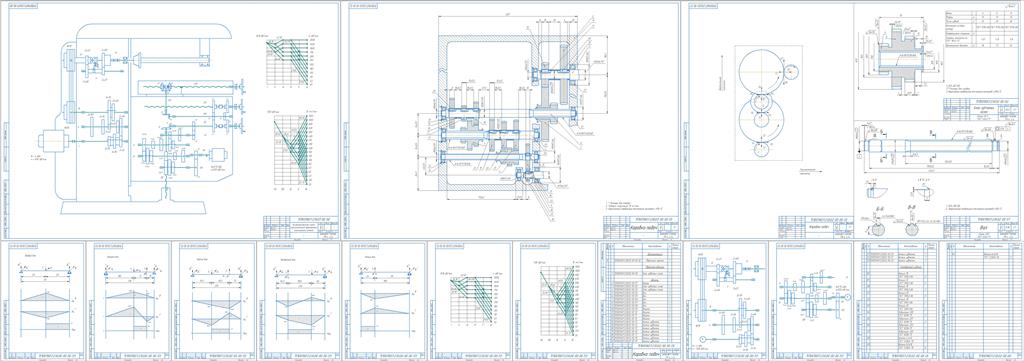Screen dimensions: 1024x361
Task: Click the electric motor symbol in kinematic scheme
Action: (53, 140)
